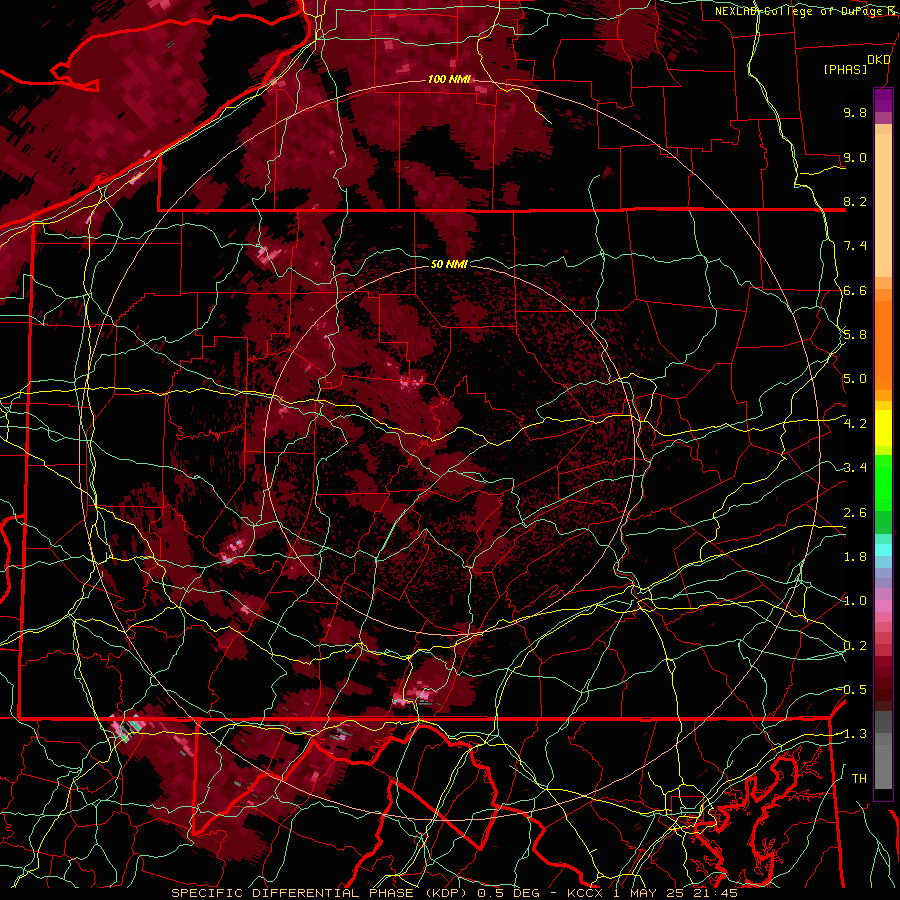
Task: Select the 5.8 value on the color scale
Action: coord(855,335)
